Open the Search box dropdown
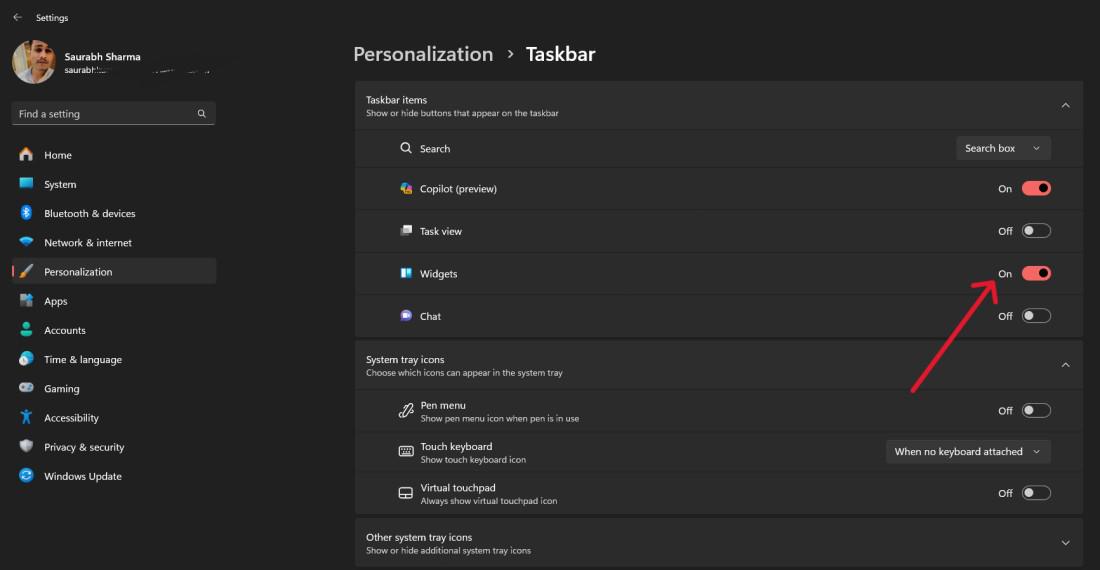 coord(1003,149)
